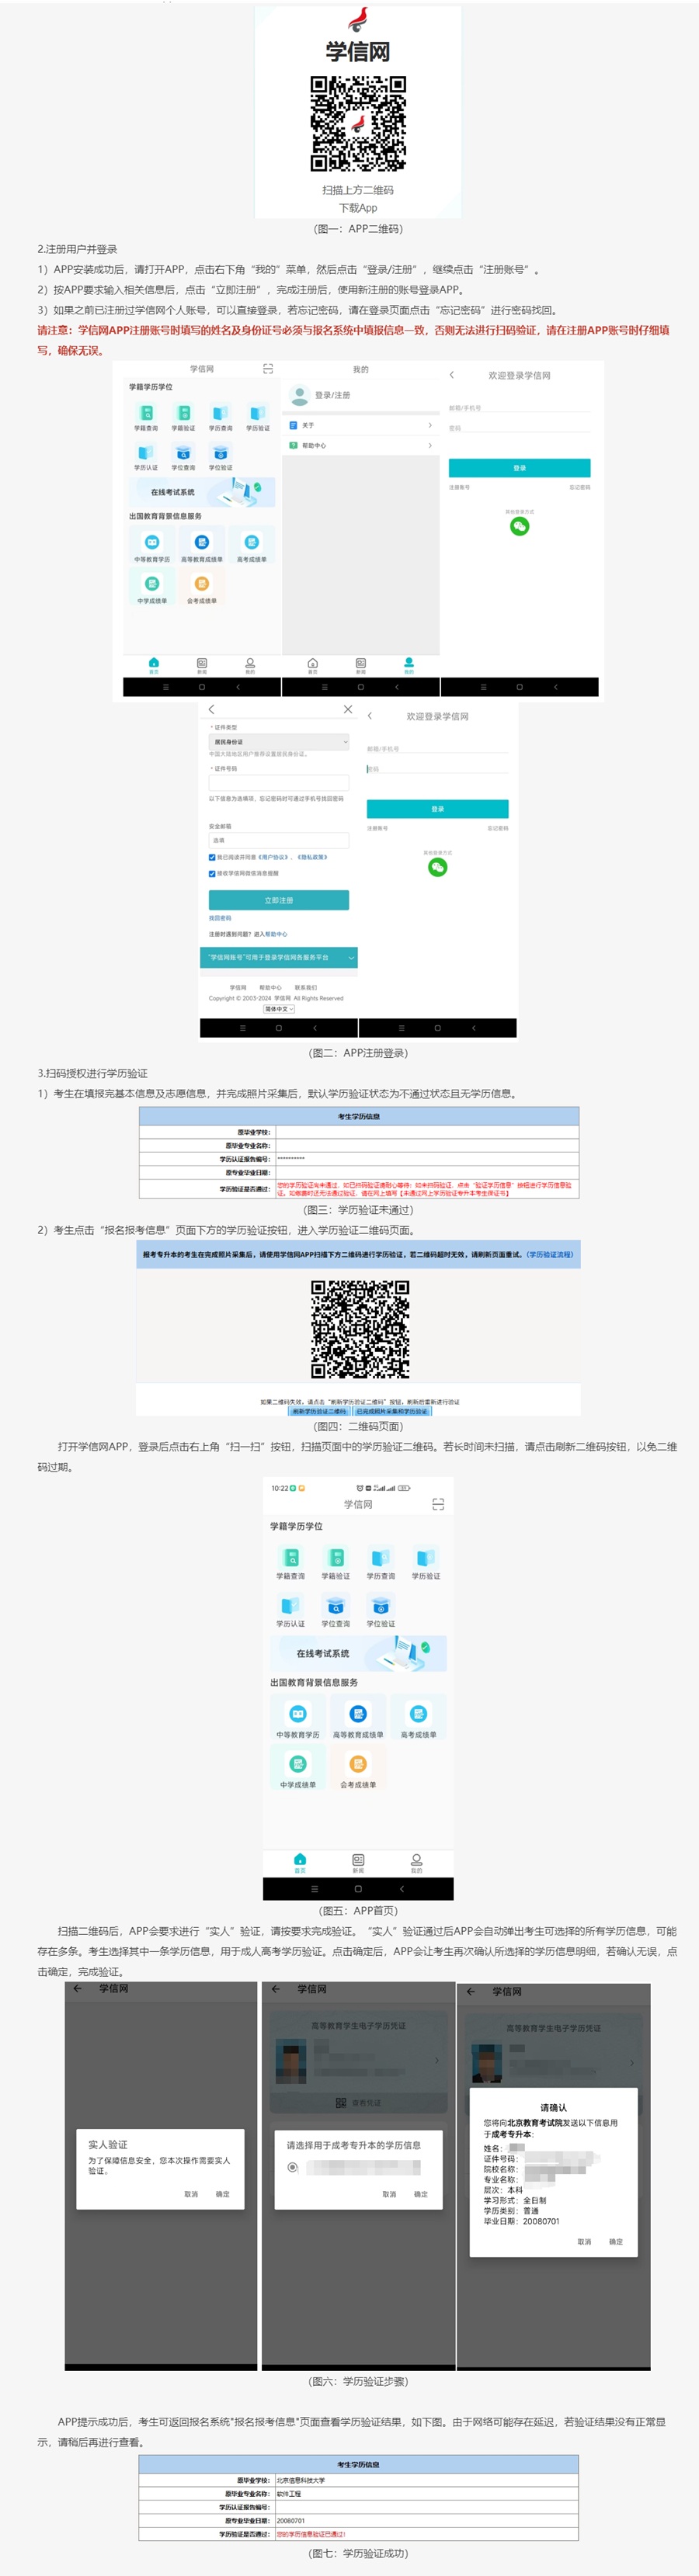699x2576 pixels.
Task: Tap back arrow on 实人验证 screen header
Action: [x=77, y=1989]
